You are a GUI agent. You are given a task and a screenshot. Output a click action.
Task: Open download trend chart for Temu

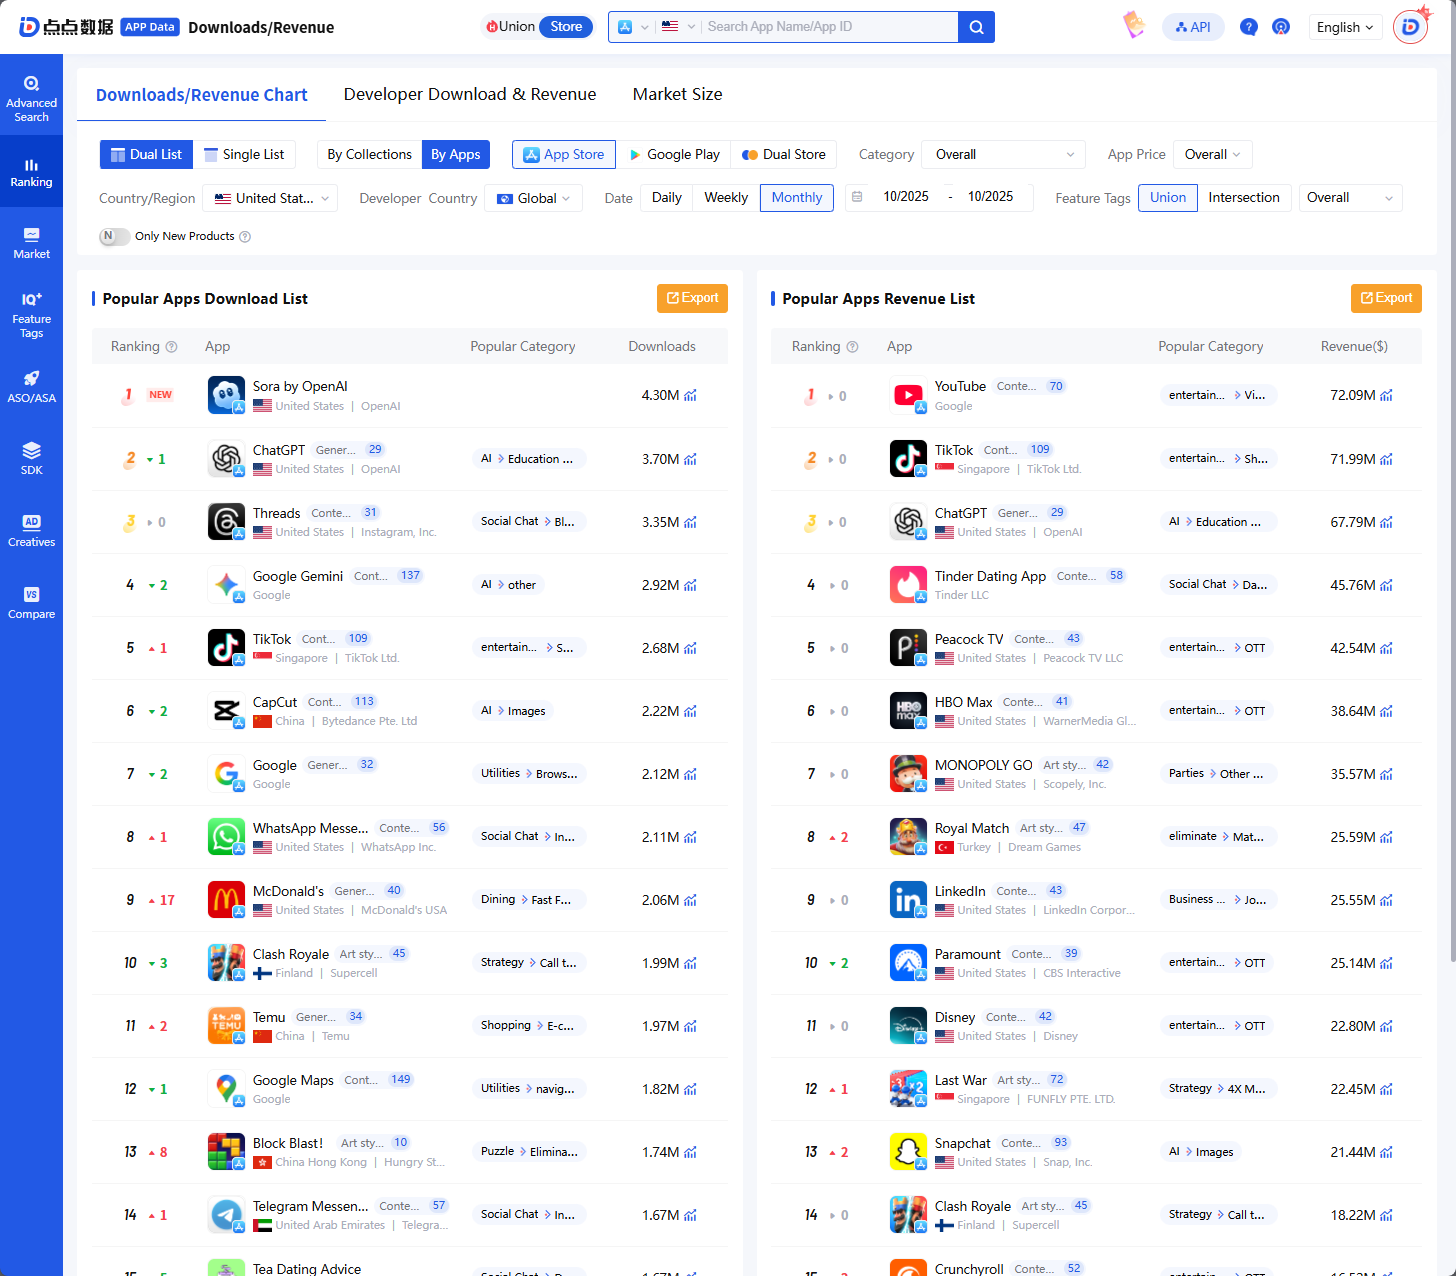click(x=690, y=1026)
